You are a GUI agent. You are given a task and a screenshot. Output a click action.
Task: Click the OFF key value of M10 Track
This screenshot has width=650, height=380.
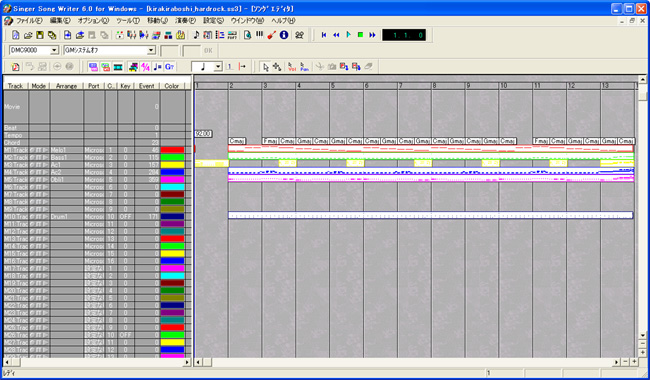126,216
